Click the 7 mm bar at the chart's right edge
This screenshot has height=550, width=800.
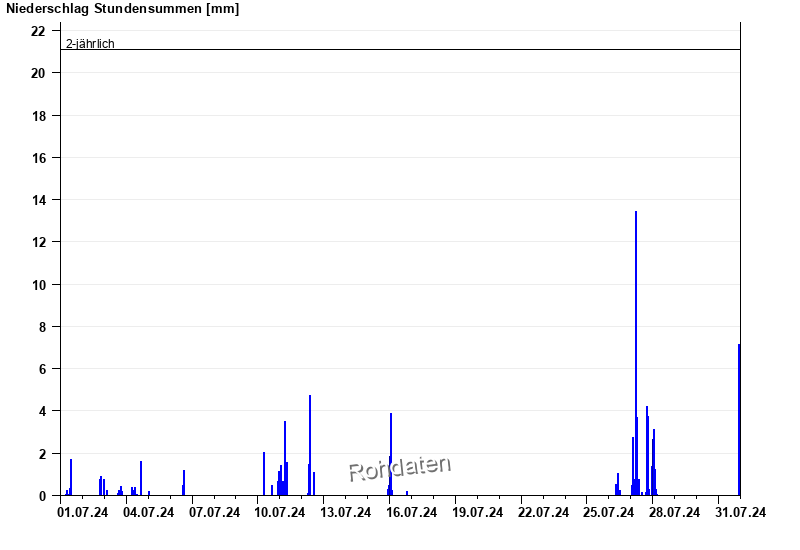tap(739, 420)
